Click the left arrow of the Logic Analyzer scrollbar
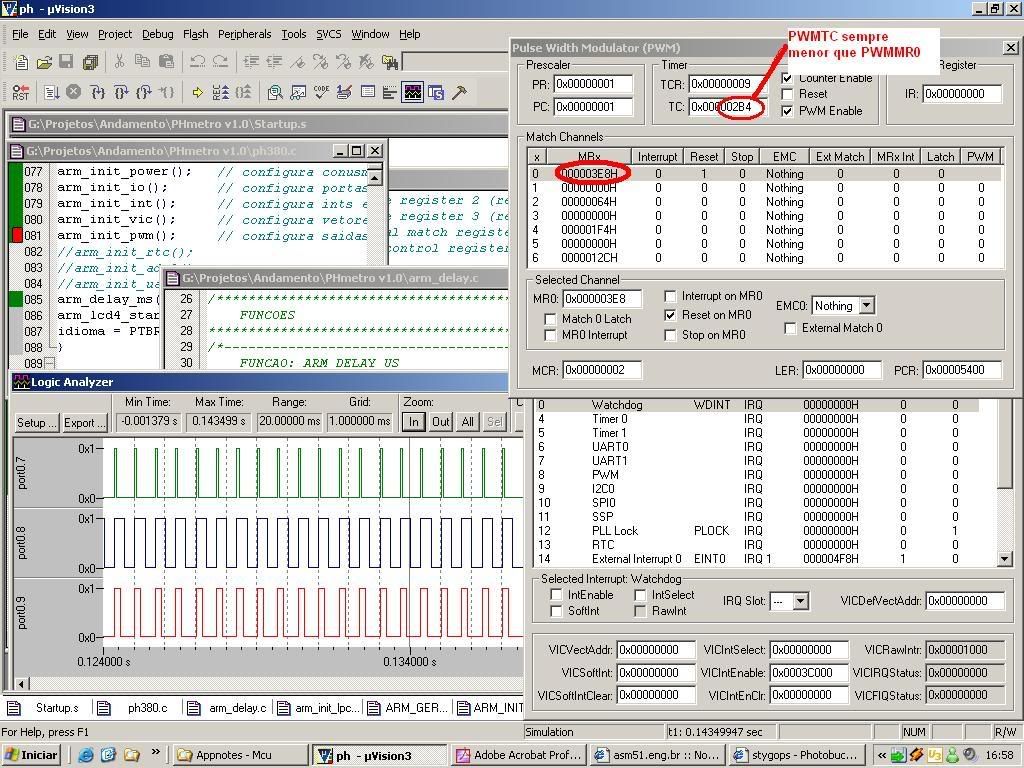1024x768 pixels. coord(21,684)
